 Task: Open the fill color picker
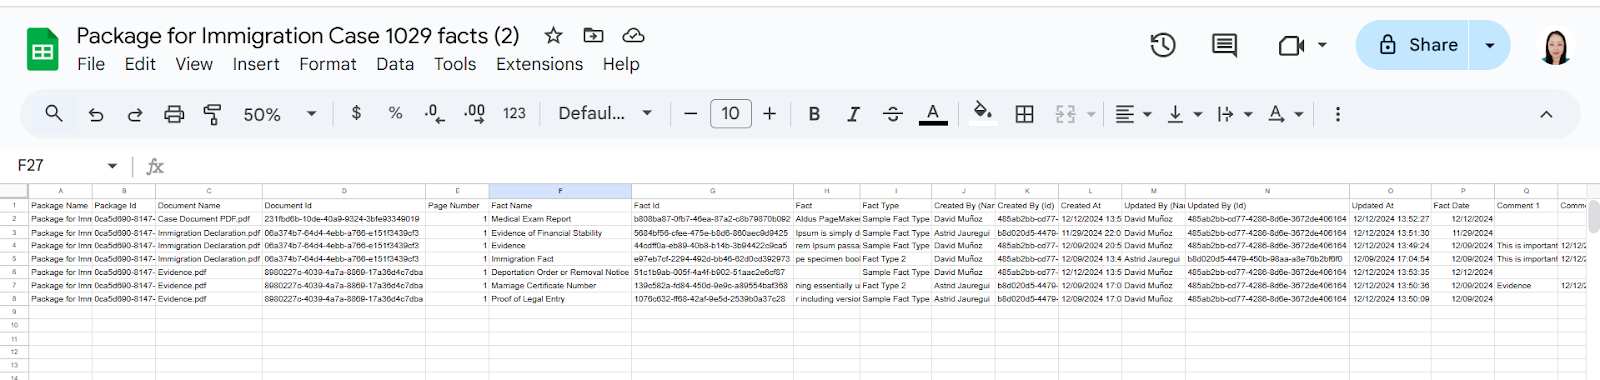tap(983, 113)
